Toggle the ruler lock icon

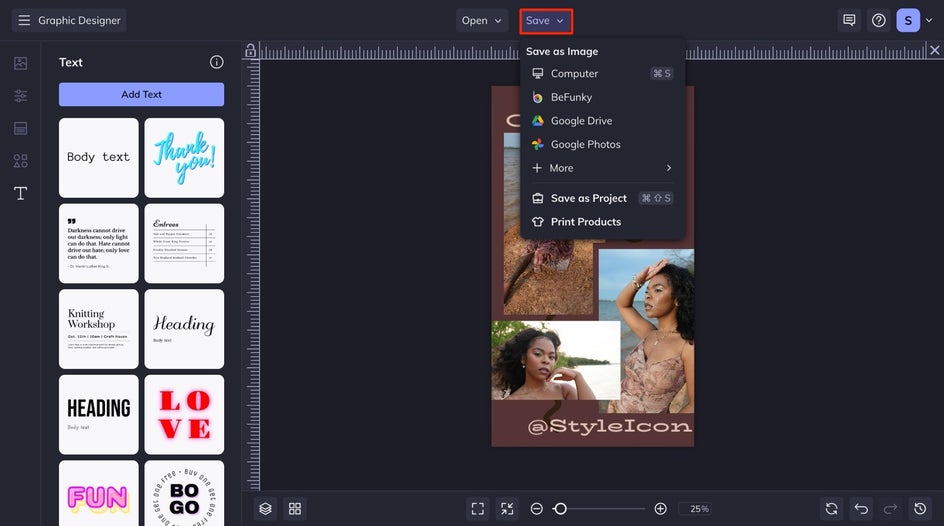250,51
